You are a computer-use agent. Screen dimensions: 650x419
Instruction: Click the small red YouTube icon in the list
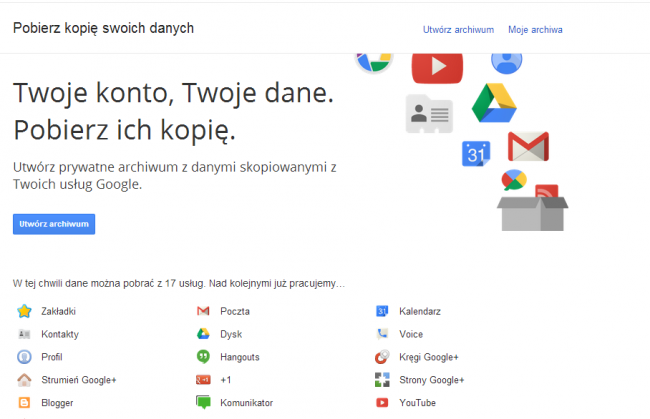coord(382,402)
